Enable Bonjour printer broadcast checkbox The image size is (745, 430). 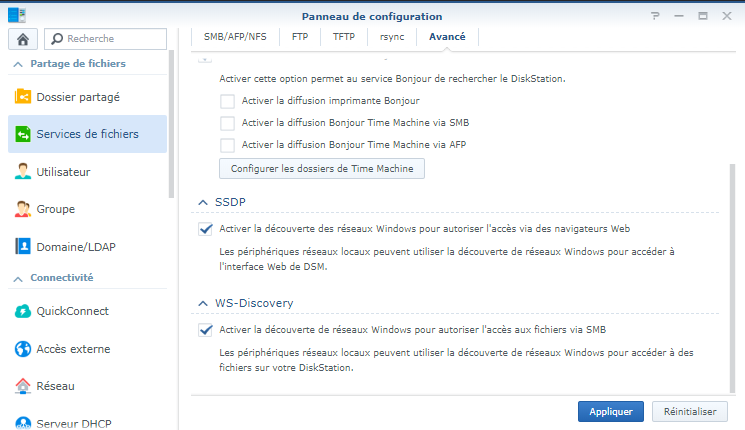click(227, 101)
